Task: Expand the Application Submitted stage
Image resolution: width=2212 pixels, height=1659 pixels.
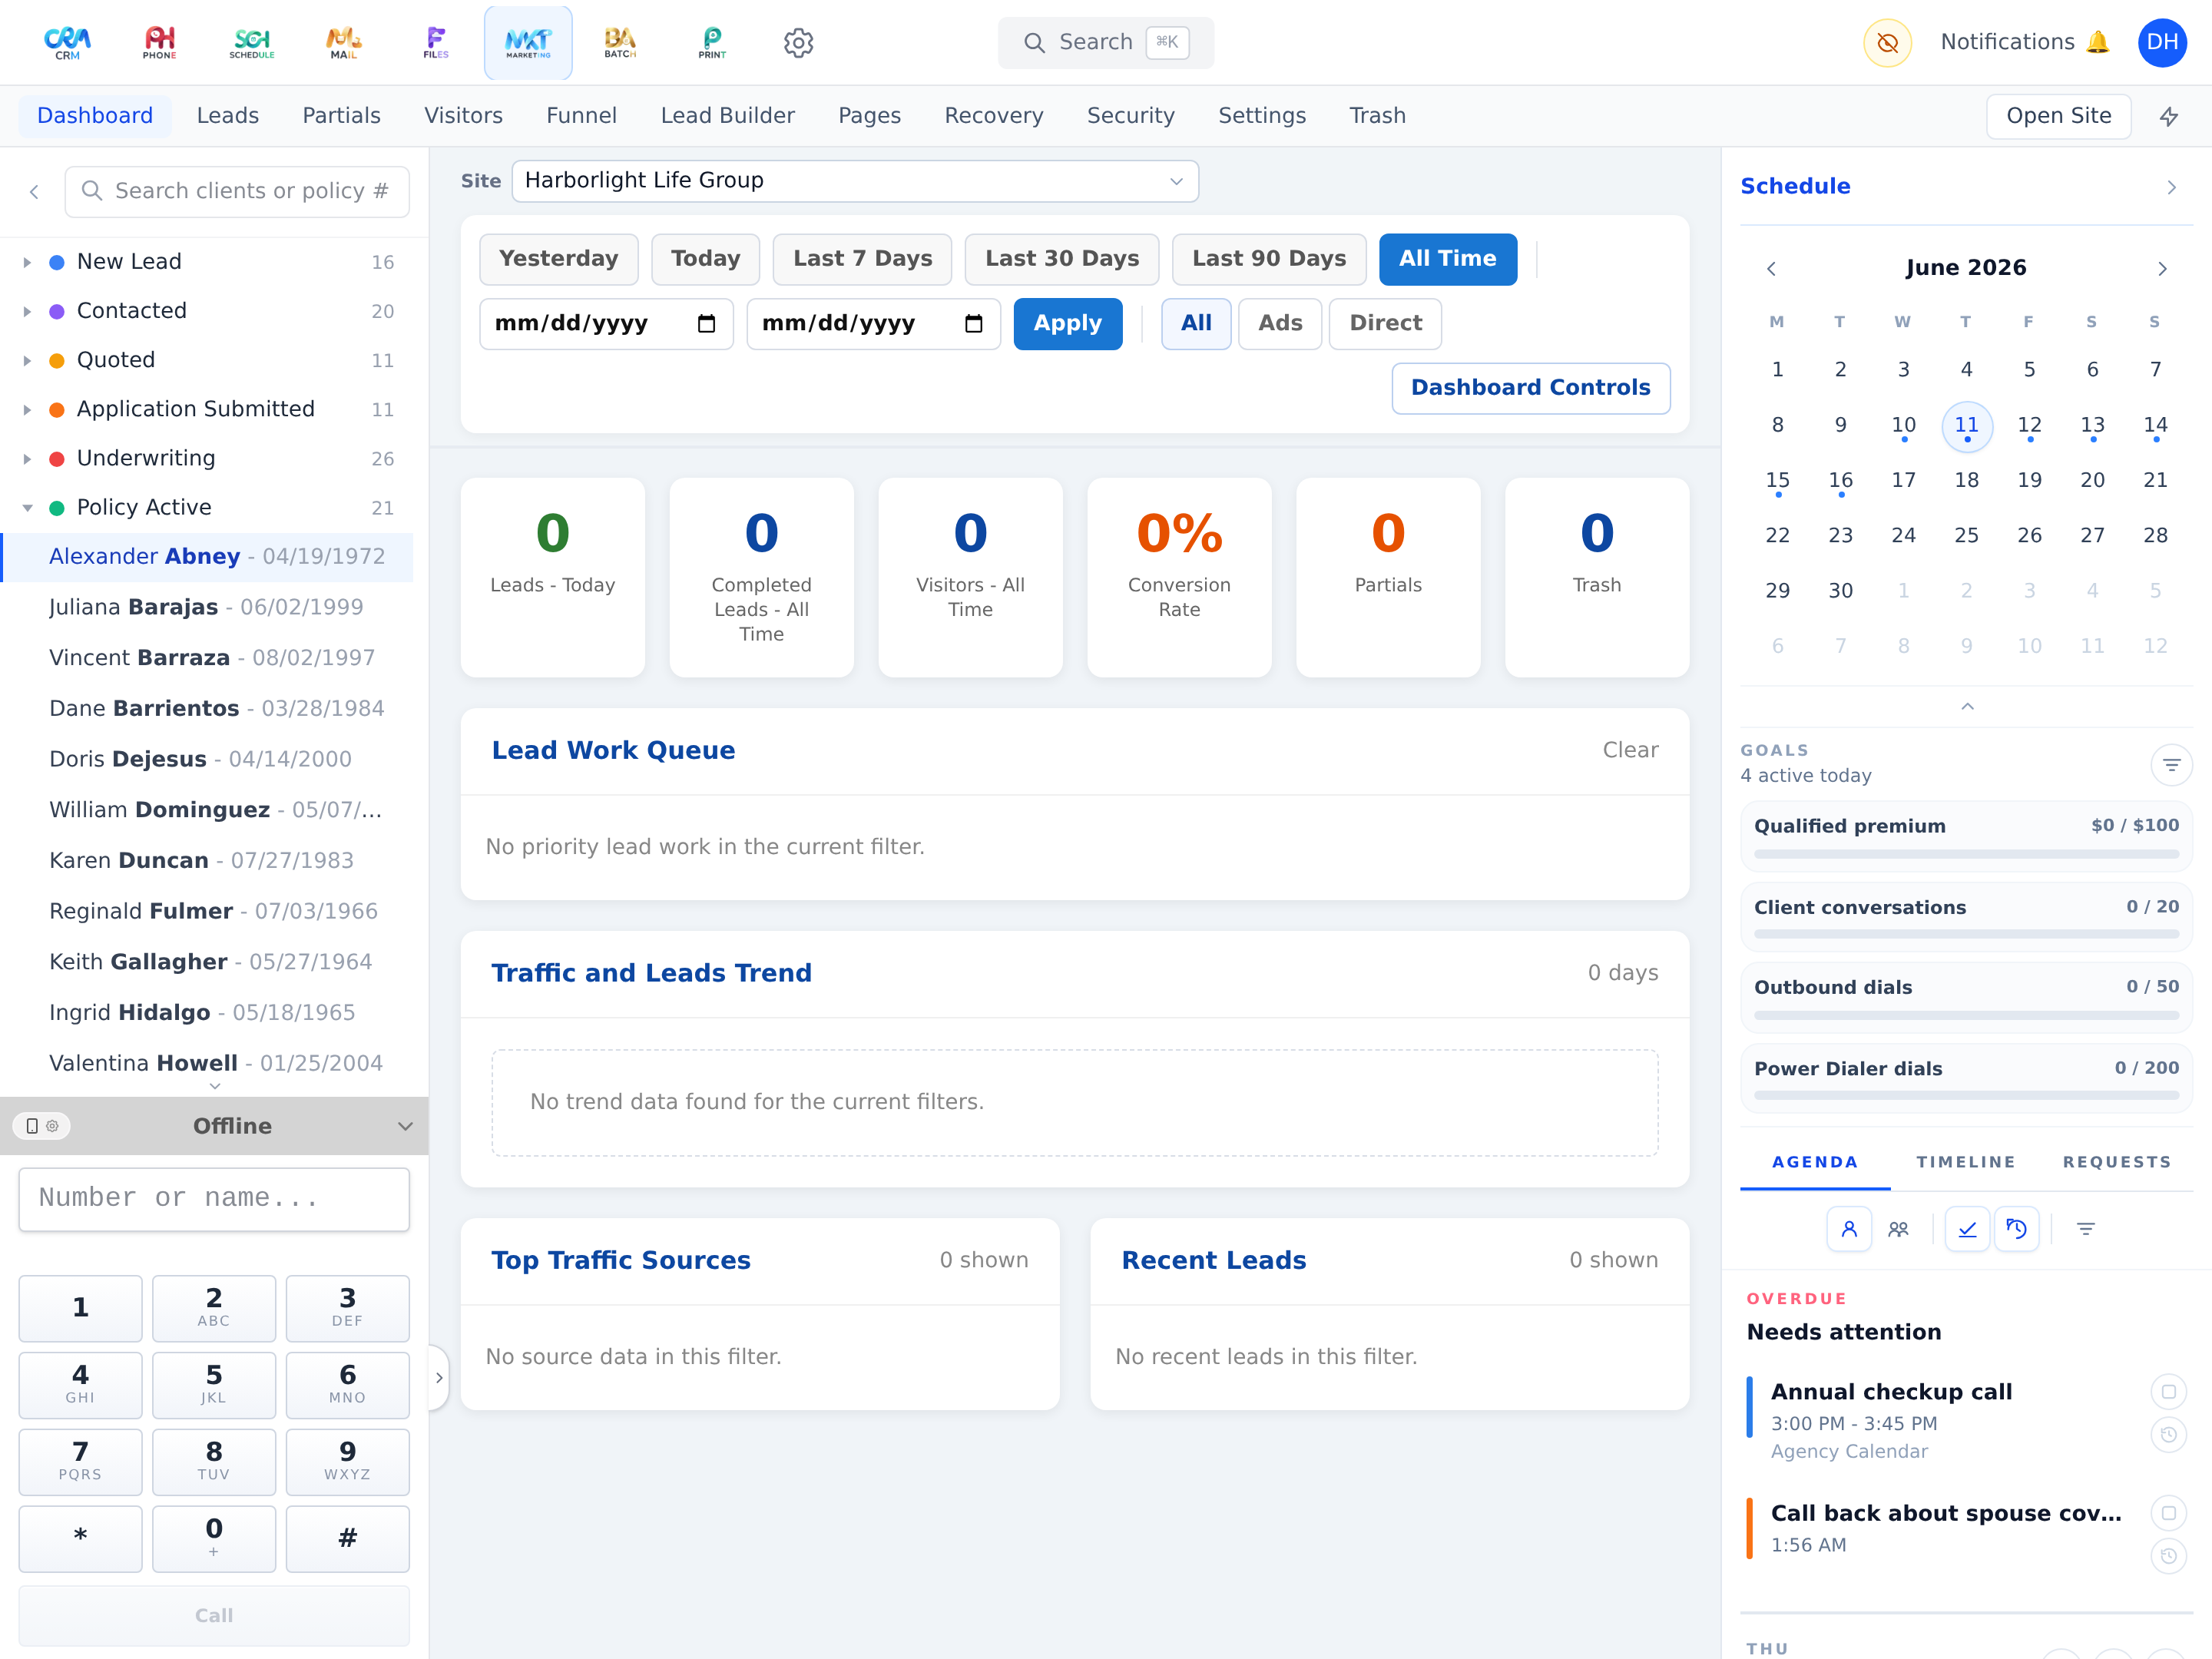Action: [x=27, y=409]
